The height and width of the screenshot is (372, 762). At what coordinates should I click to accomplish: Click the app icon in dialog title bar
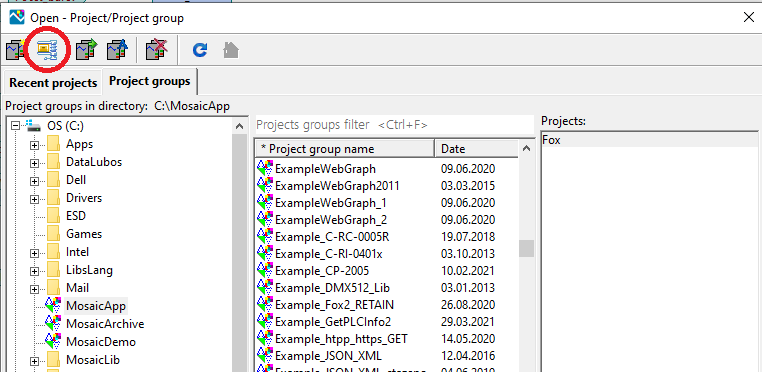pos(17,18)
